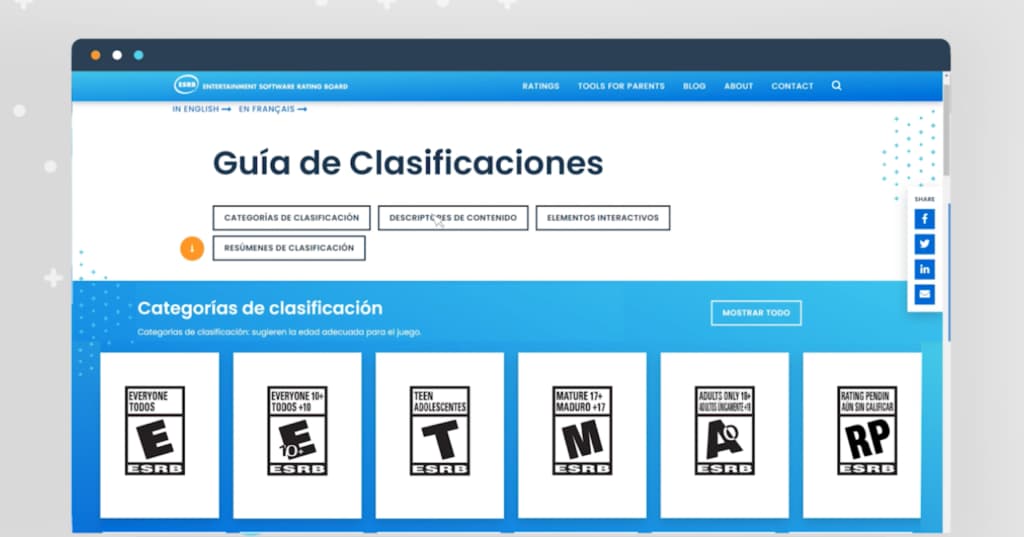Jump to Categorías de Clasificación section
Image resolution: width=1024 pixels, height=537 pixels.
point(291,218)
